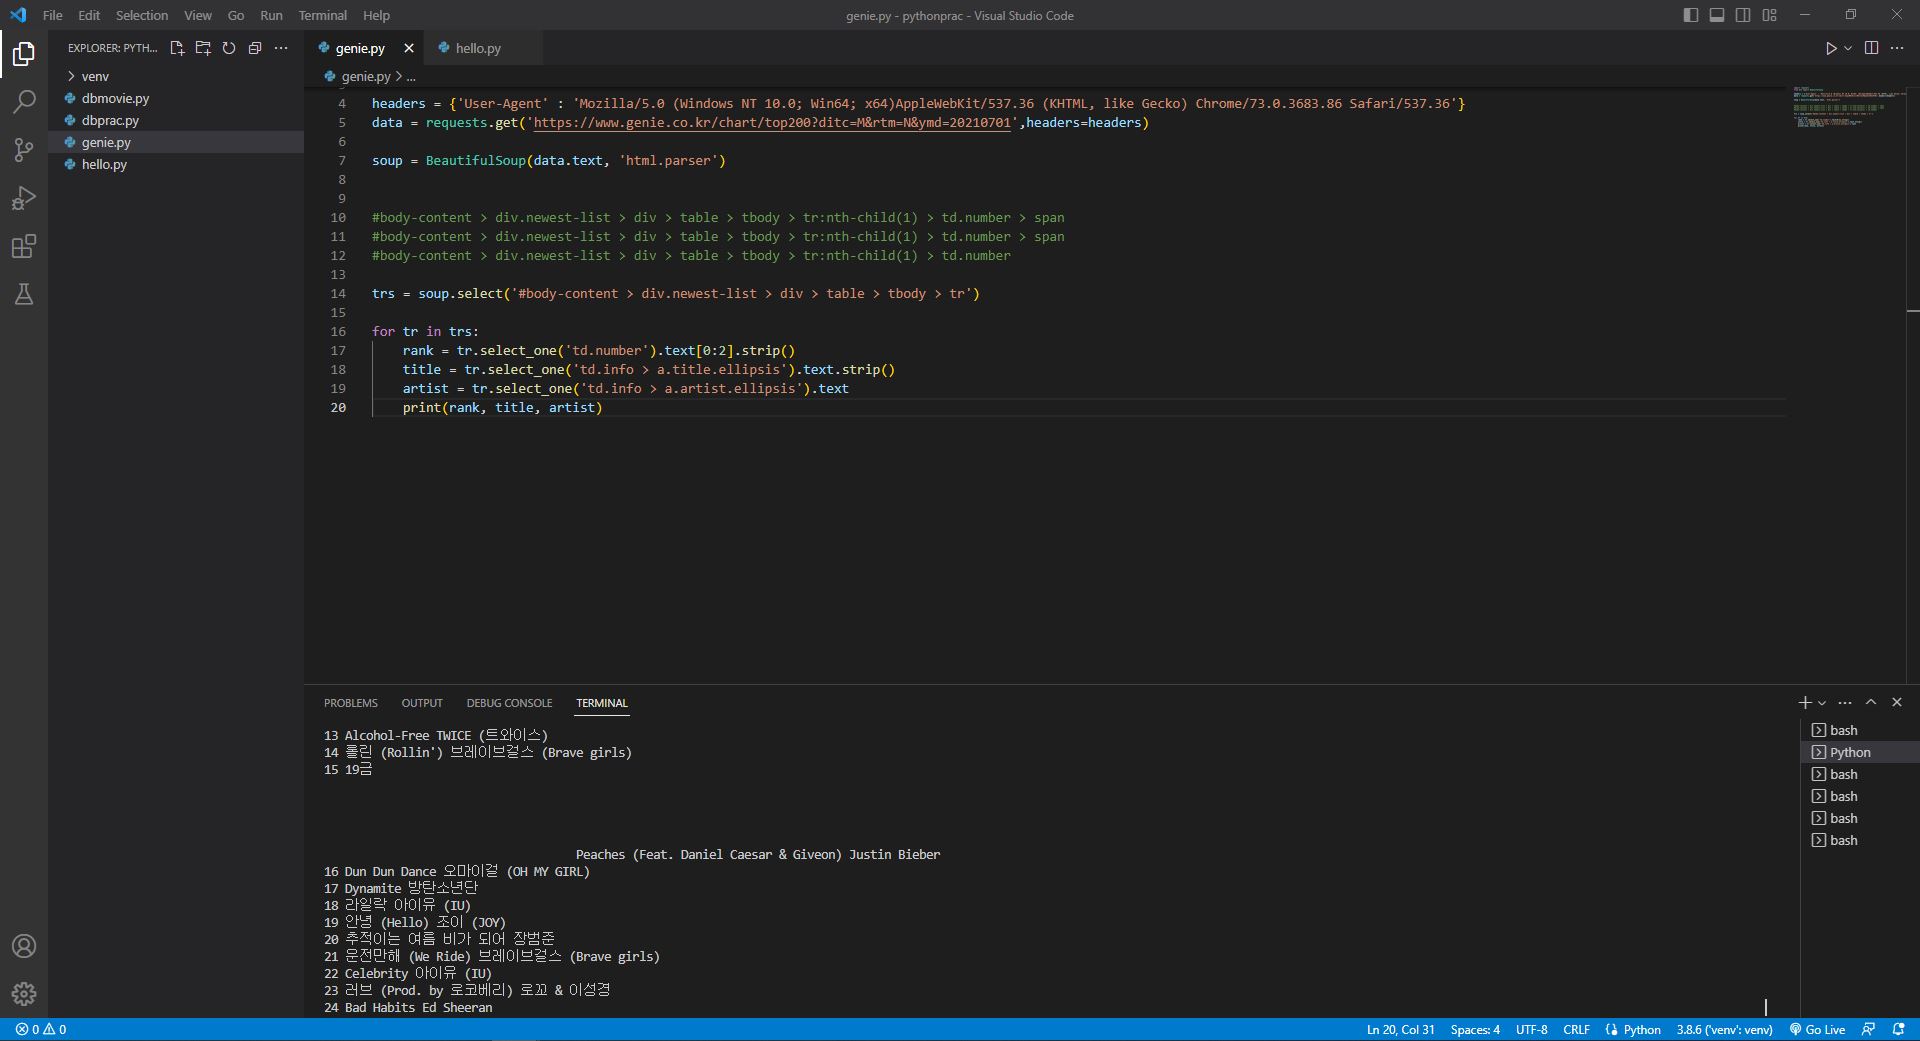
Task: Maximize the terminal panel size
Action: (x=1871, y=703)
